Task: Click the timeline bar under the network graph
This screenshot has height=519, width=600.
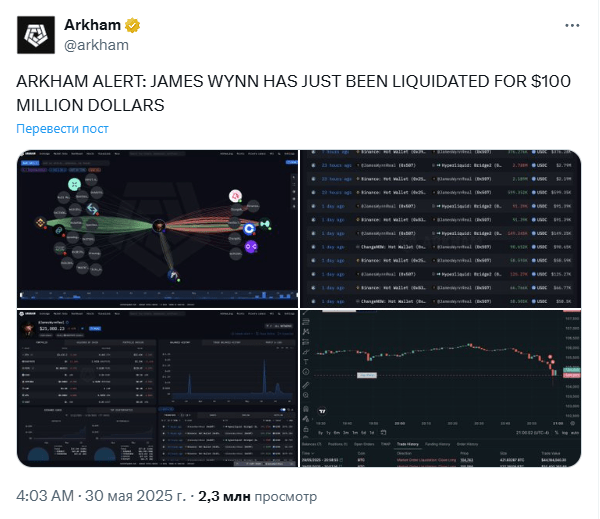Action: 158,295
